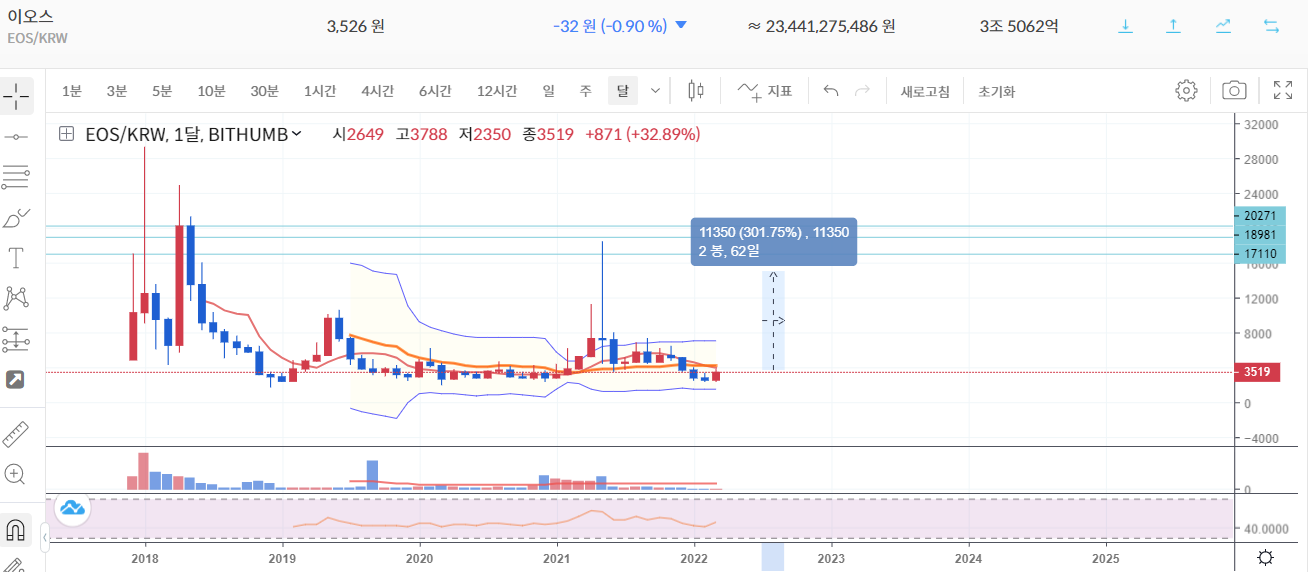Expand the price change dropdown triangle
This screenshot has width=1308, height=572.
[682, 26]
